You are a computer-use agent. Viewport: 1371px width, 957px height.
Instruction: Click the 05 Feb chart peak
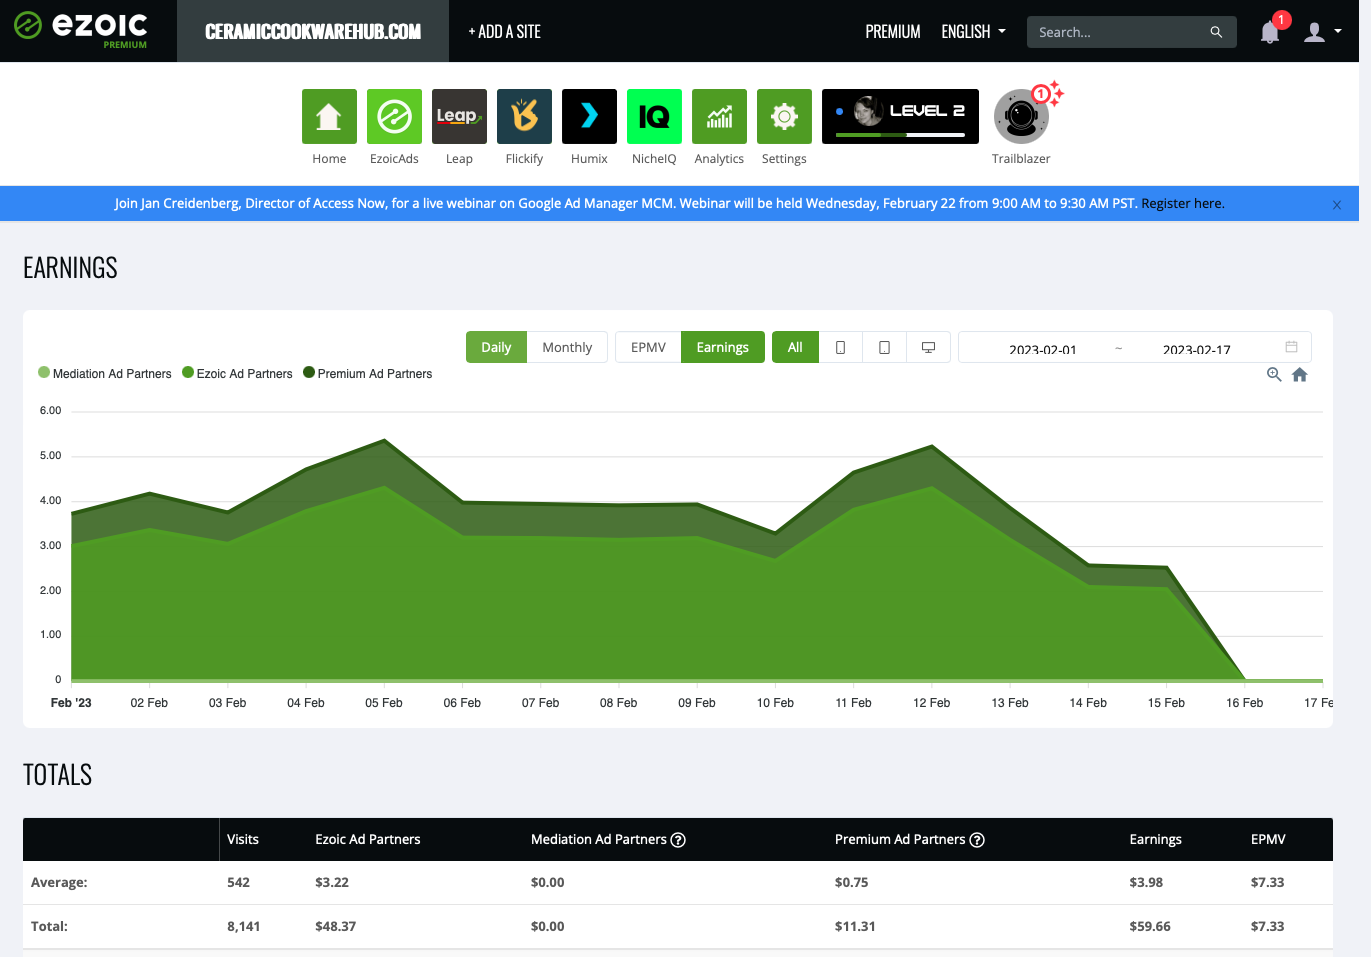click(384, 440)
